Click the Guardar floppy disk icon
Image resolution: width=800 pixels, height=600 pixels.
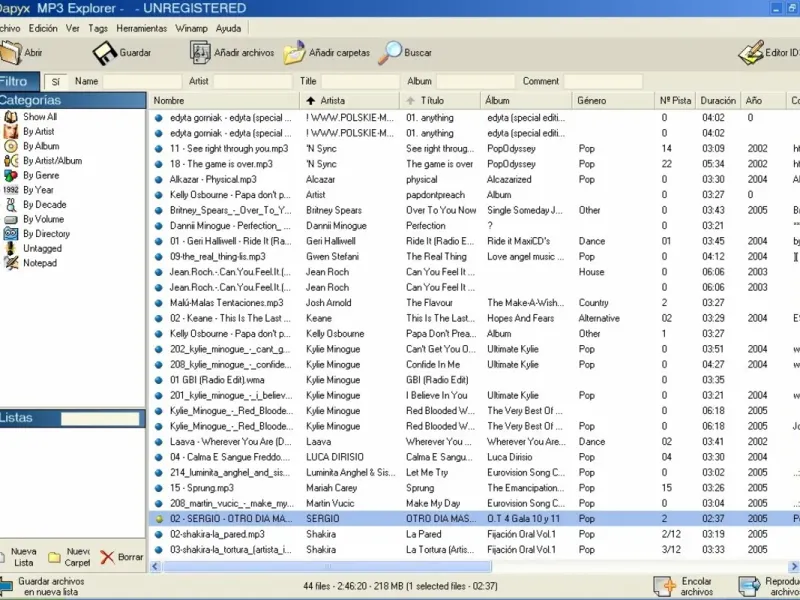pyautogui.click(x=105, y=53)
